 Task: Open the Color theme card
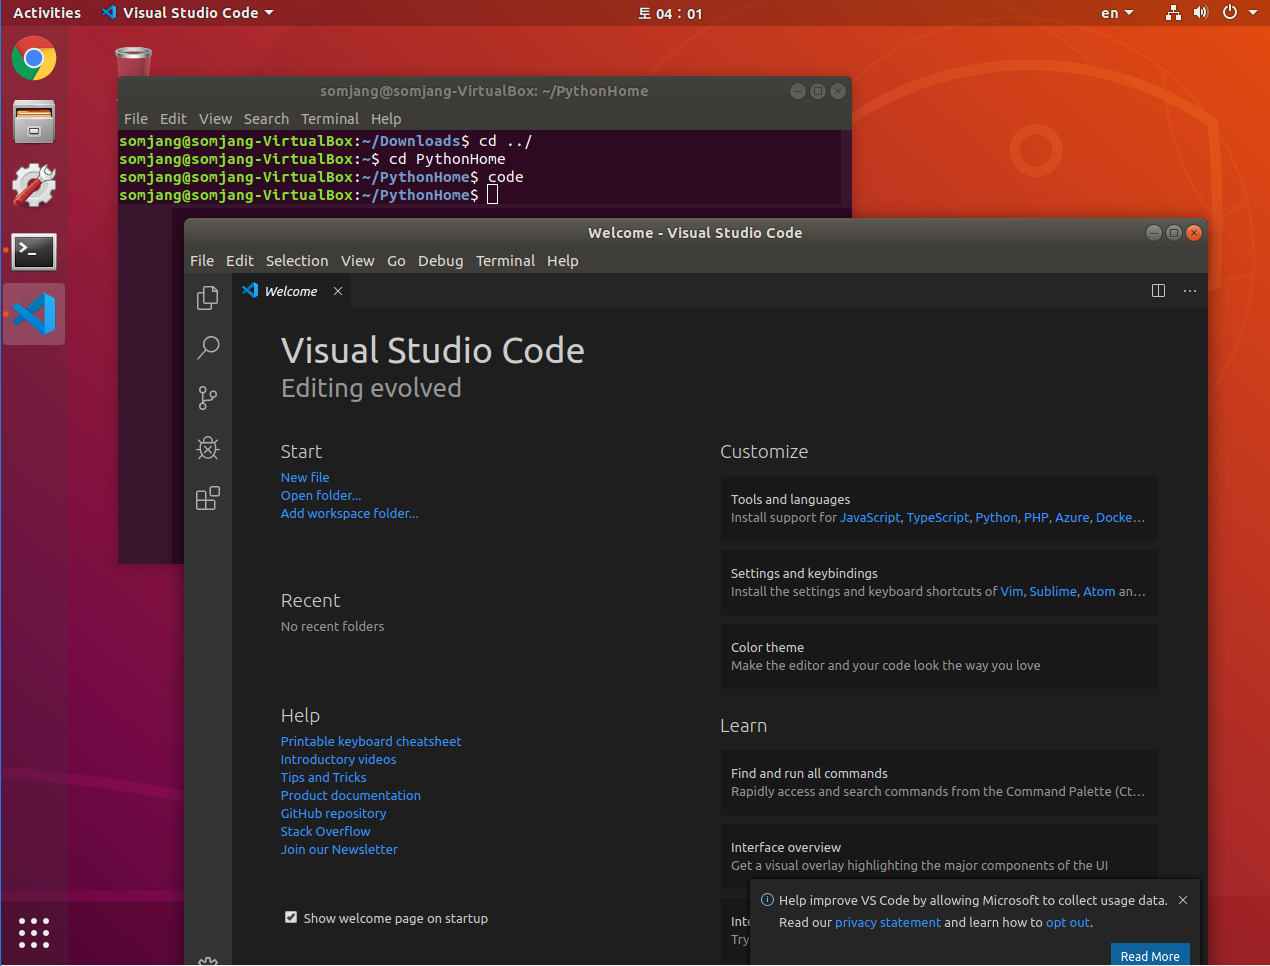tap(939, 656)
